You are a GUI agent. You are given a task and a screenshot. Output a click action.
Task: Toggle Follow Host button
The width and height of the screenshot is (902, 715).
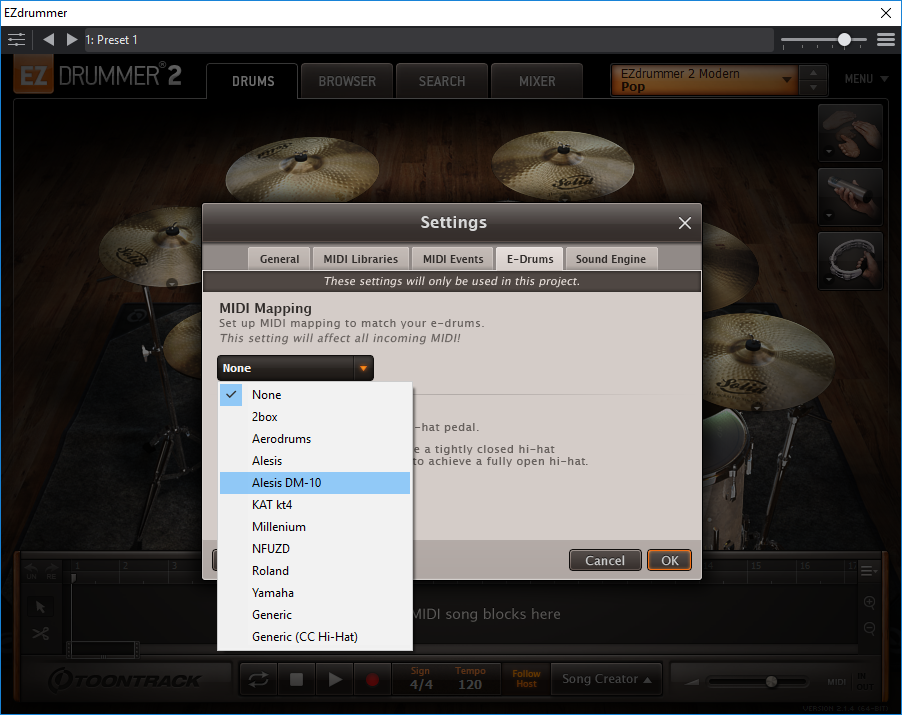pyautogui.click(x=526, y=679)
